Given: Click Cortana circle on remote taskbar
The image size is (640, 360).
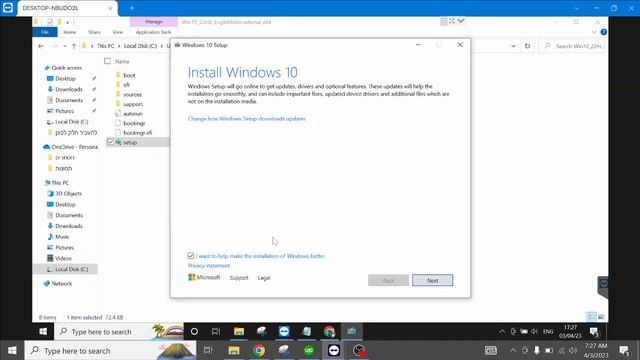Looking at the screenshot, I should (194, 331).
